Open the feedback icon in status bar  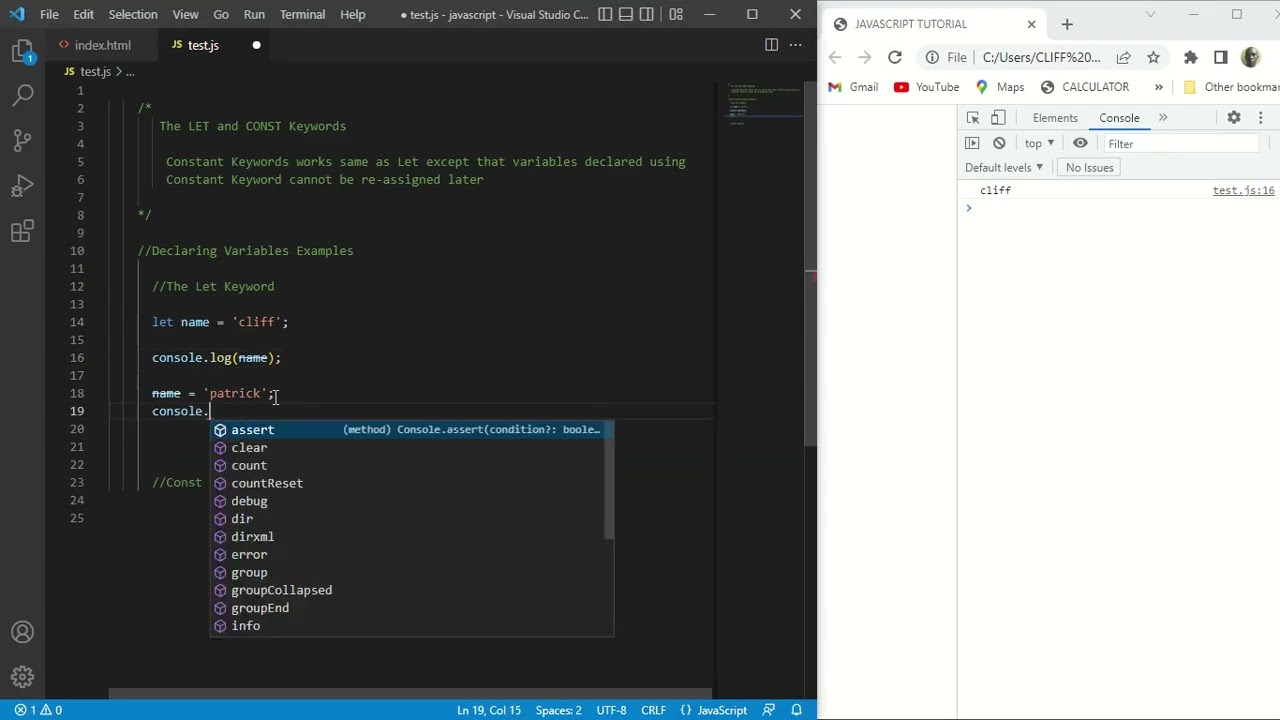tap(769, 710)
